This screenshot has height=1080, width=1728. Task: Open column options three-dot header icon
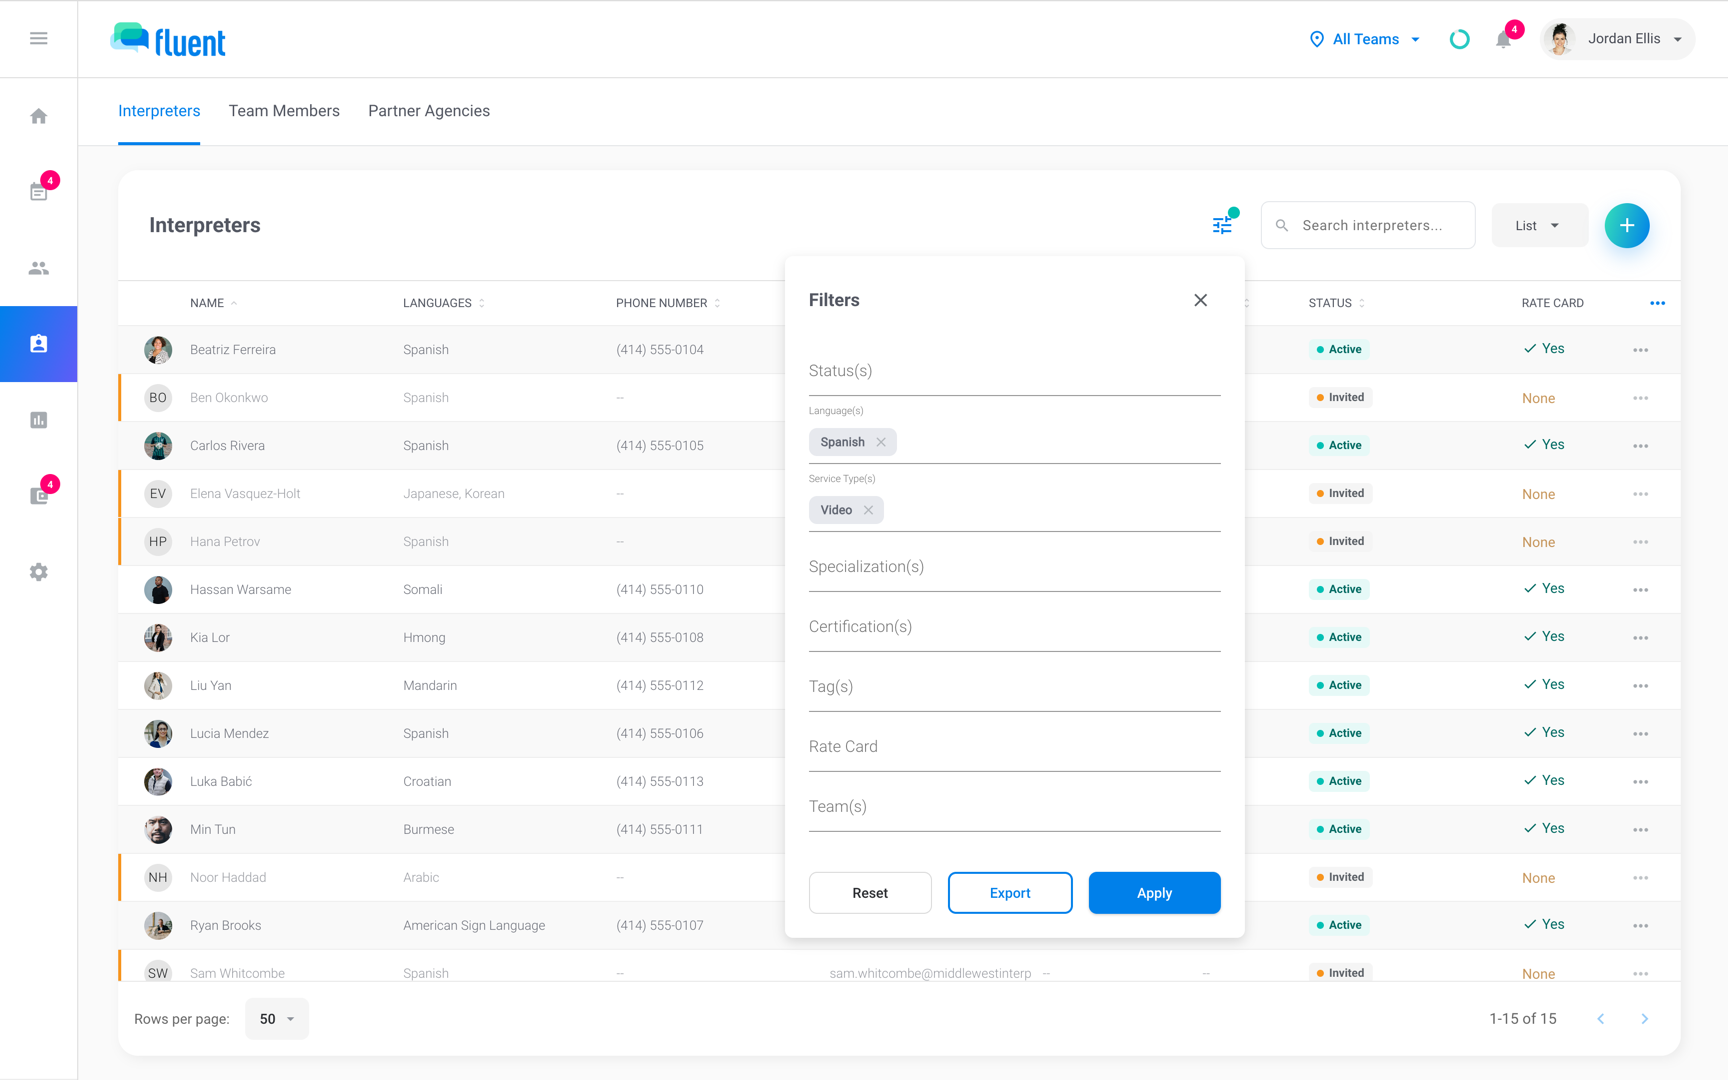(1657, 303)
